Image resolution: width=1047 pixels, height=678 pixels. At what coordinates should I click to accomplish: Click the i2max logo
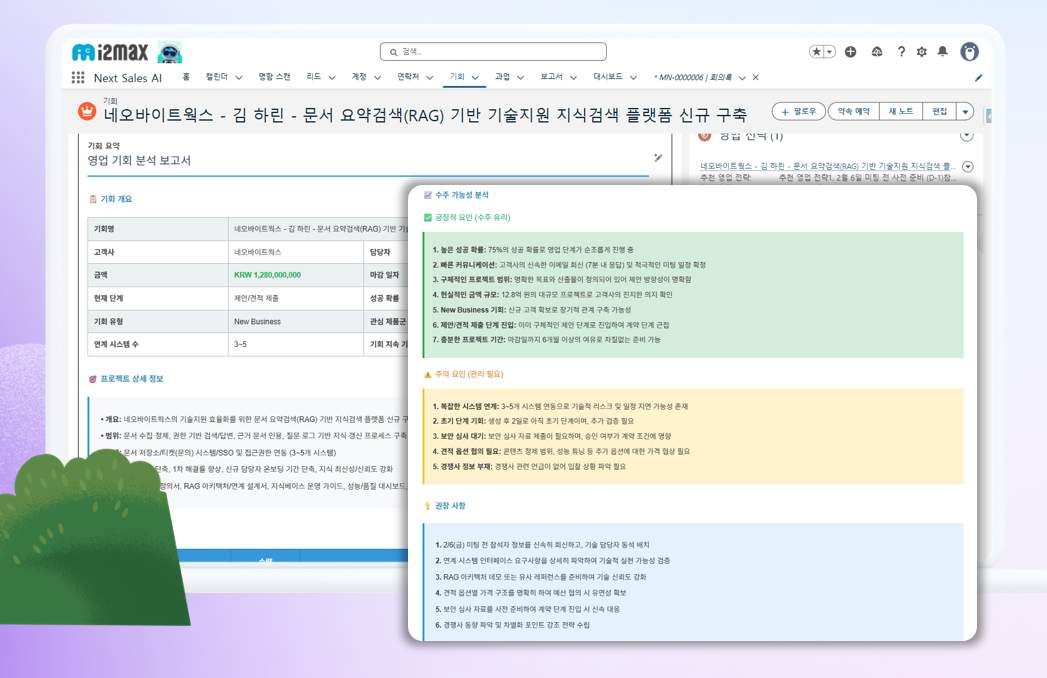(x=110, y=51)
